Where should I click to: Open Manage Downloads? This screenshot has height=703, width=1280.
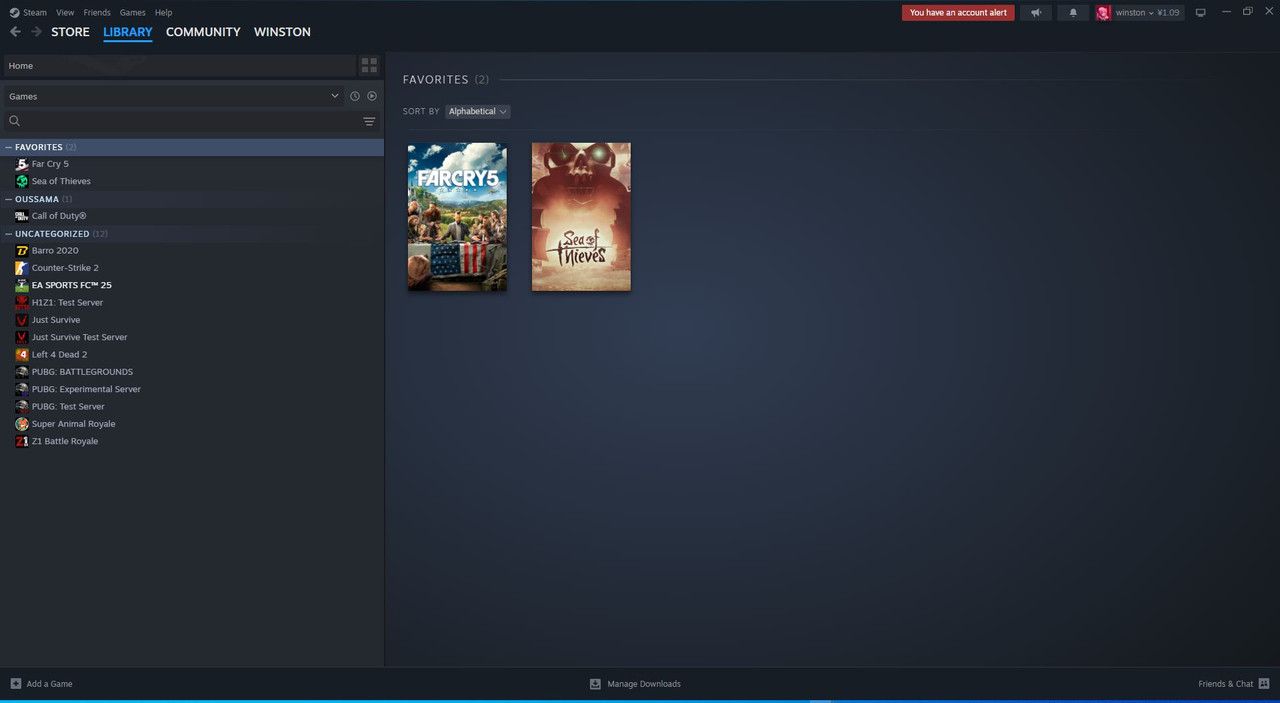pyautogui.click(x=635, y=684)
